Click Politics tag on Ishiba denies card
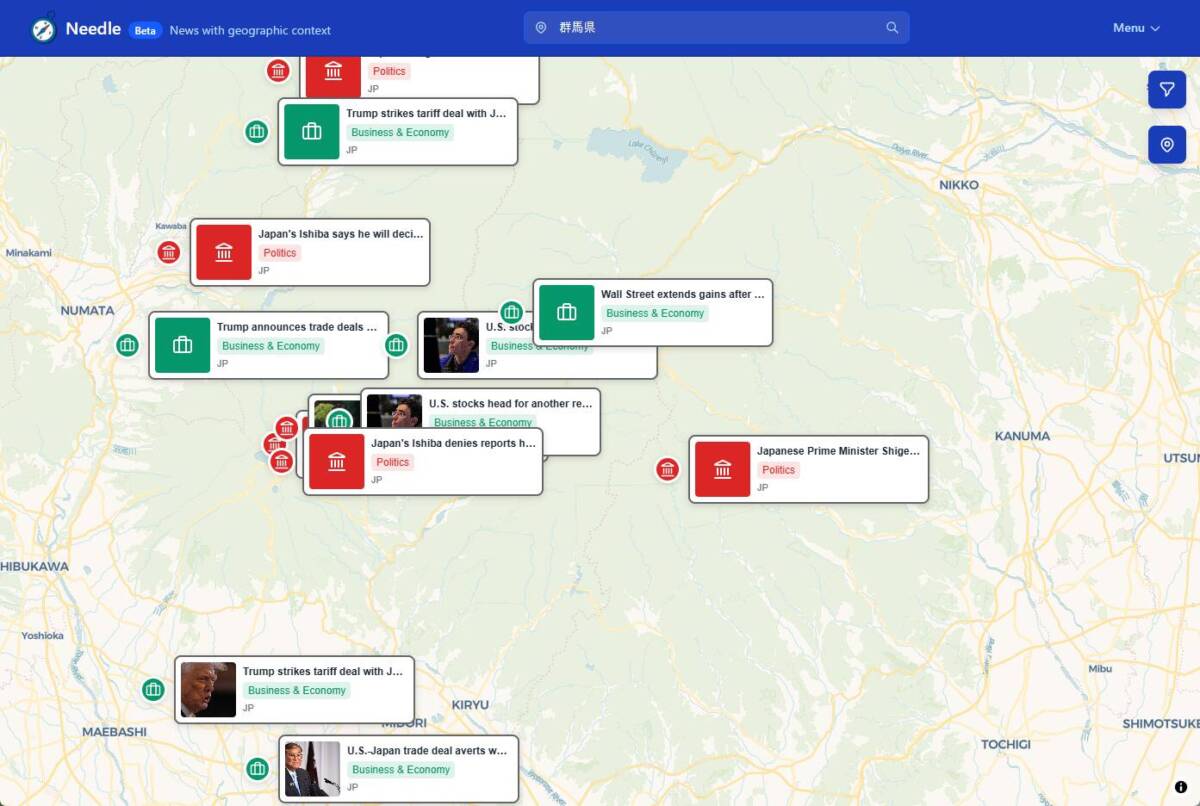 (x=392, y=462)
